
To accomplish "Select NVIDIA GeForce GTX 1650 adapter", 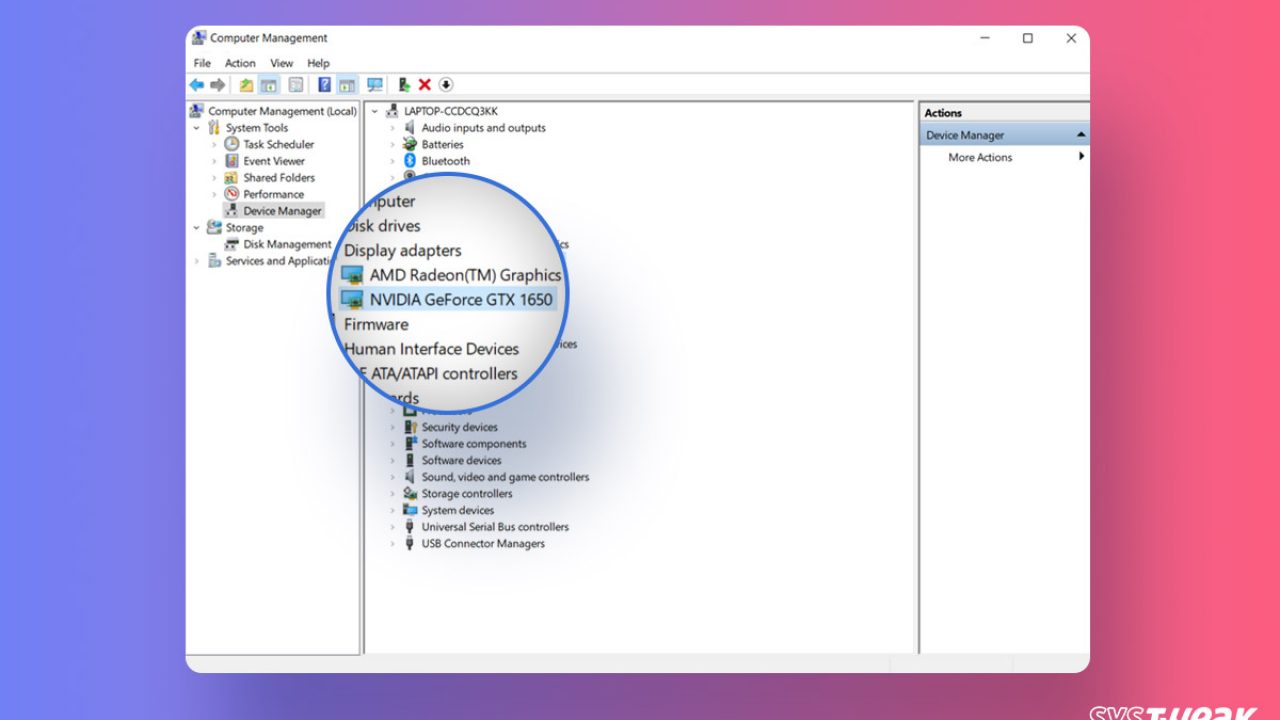I will [x=460, y=299].
